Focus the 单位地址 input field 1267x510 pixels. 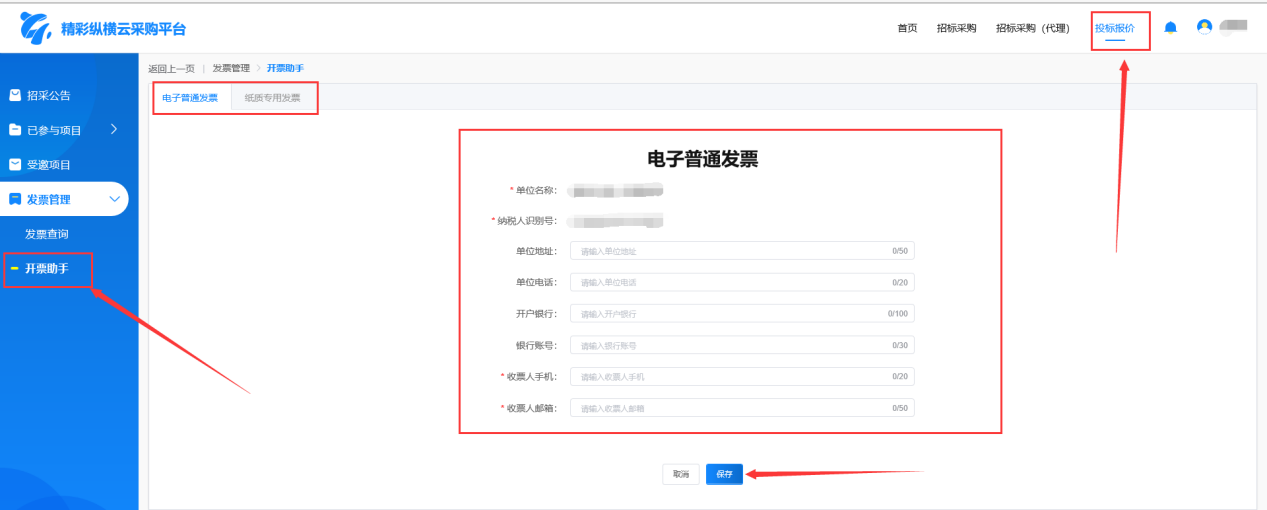coord(742,251)
